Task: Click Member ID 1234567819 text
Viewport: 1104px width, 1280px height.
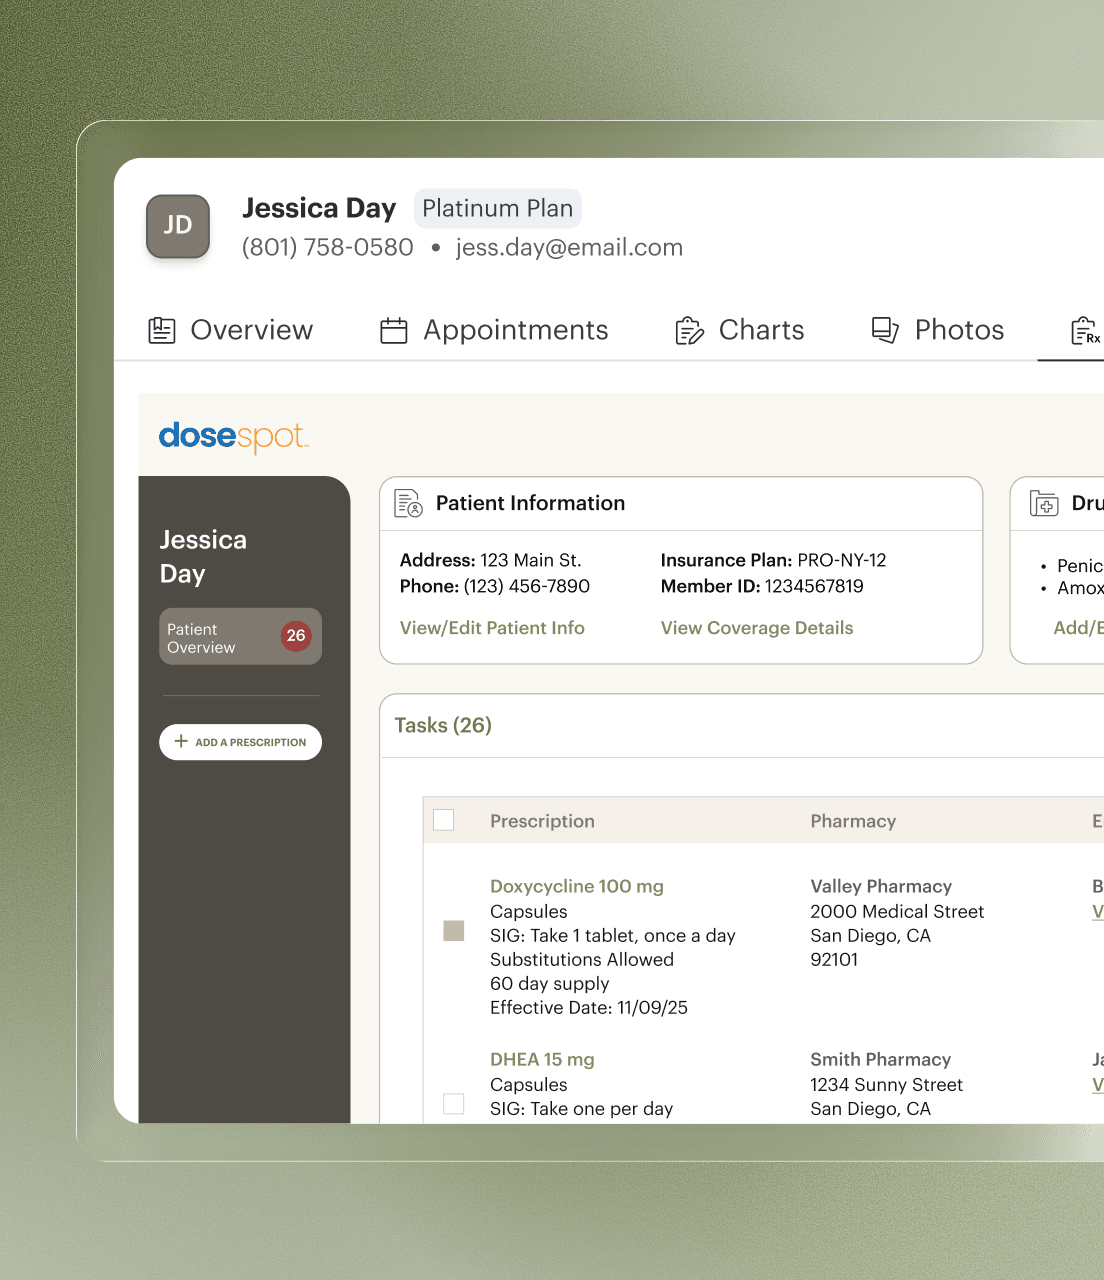Action: point(762,586)
